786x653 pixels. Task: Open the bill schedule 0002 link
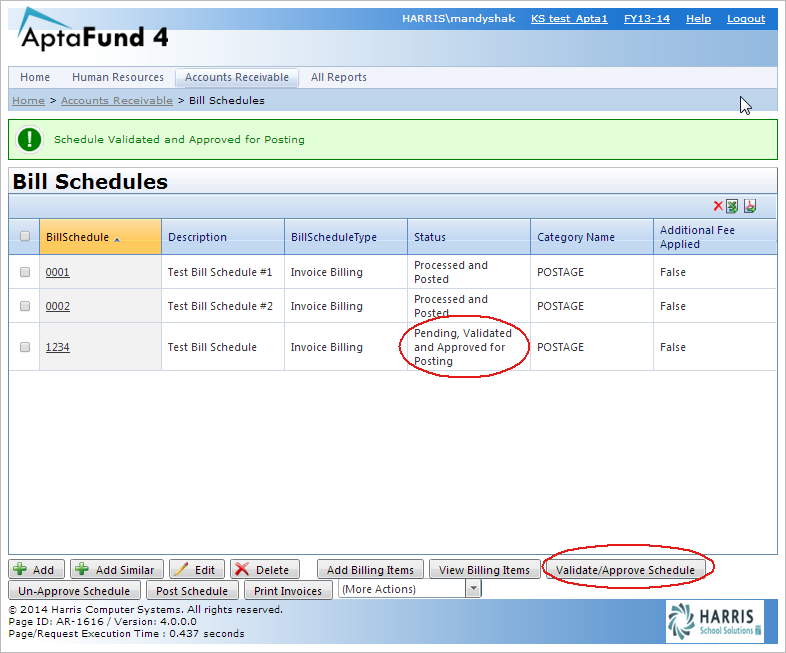(57, 306)
